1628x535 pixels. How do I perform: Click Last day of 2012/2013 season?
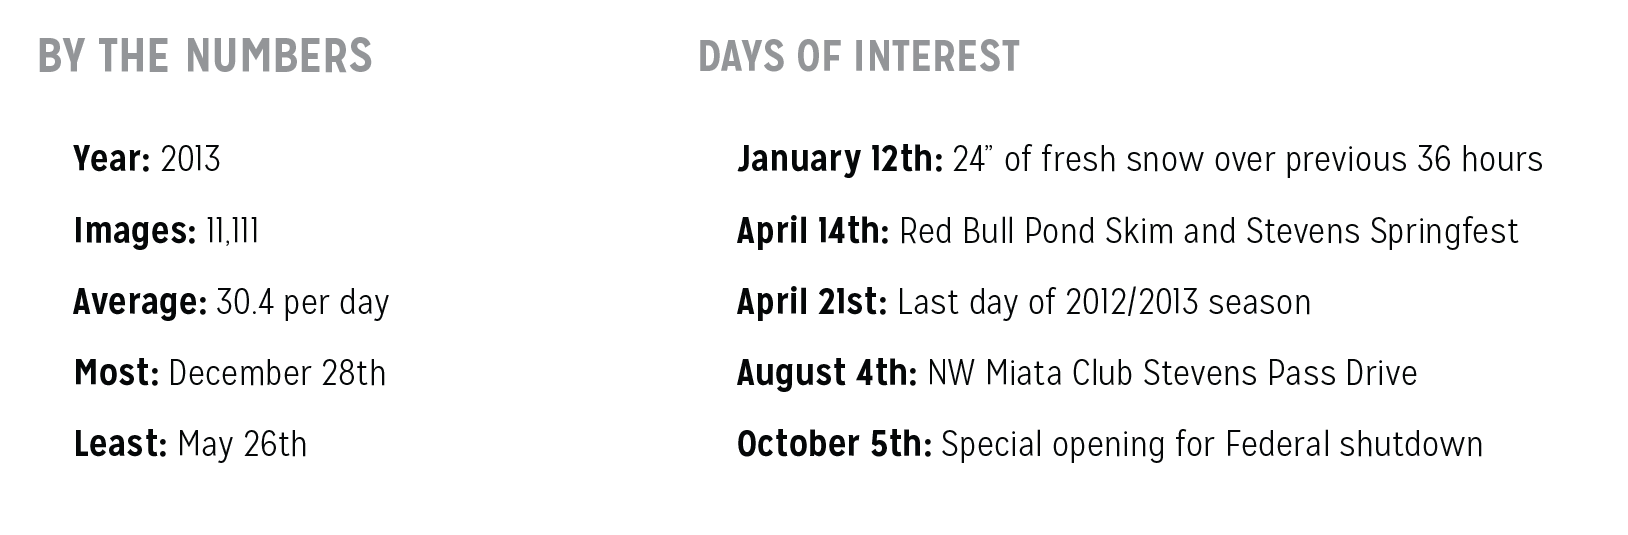pyautogui.click(x=1104, y=303)
